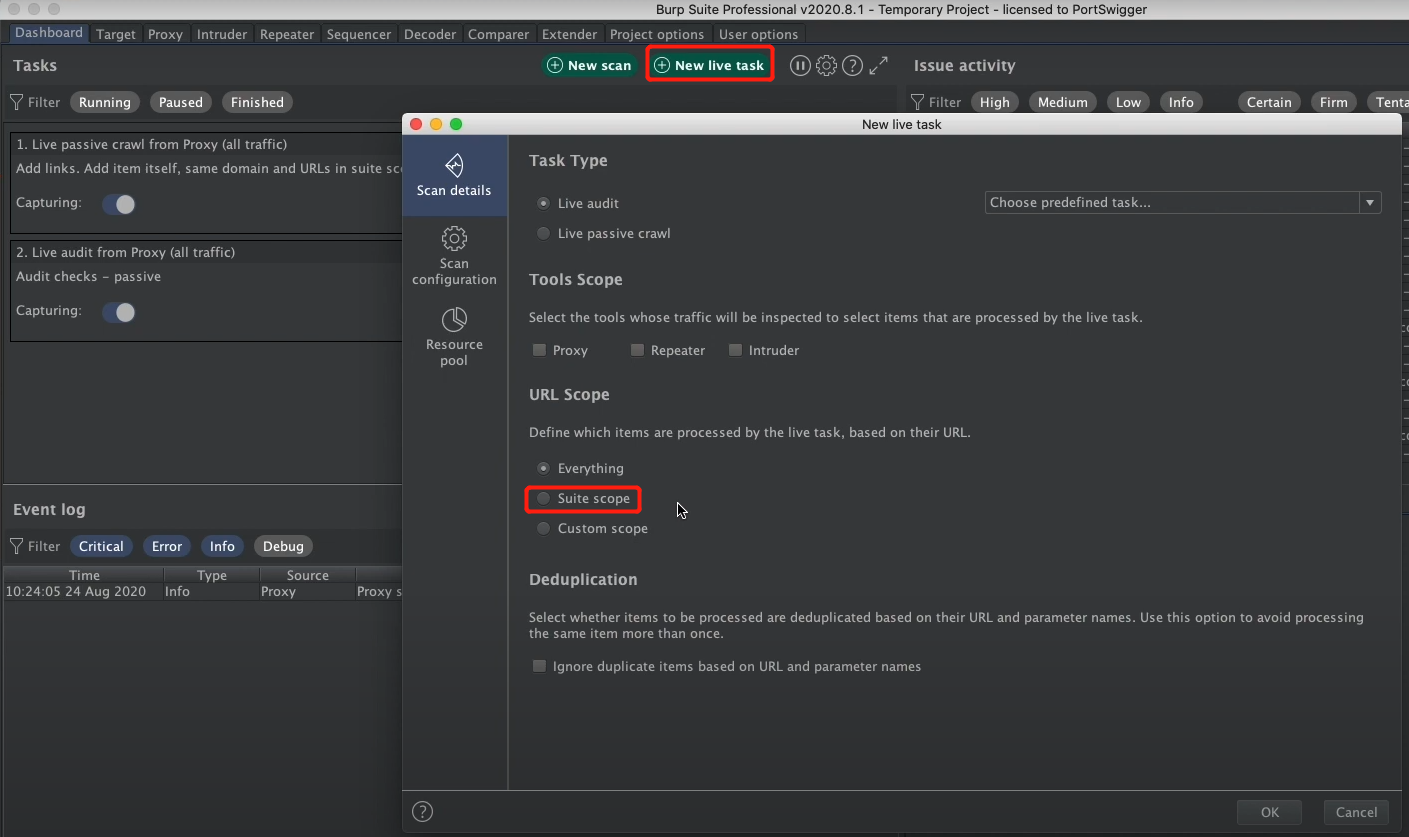Enable the Repeater tools scope checkbox

[637, 350]
